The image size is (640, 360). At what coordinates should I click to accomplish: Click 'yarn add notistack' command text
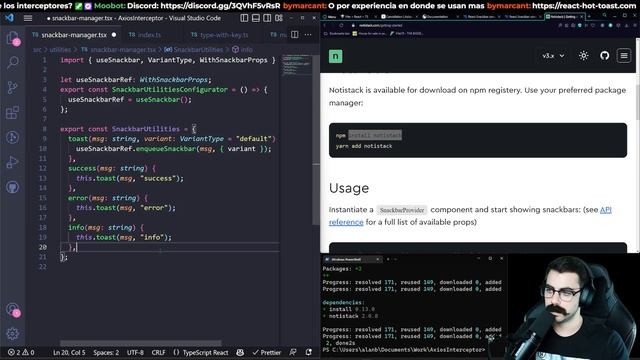coord(364,146)
